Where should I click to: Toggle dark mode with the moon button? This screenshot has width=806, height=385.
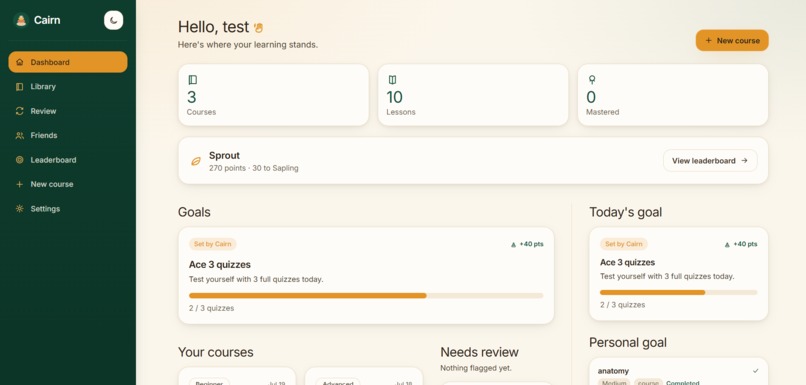coord(114,20)
